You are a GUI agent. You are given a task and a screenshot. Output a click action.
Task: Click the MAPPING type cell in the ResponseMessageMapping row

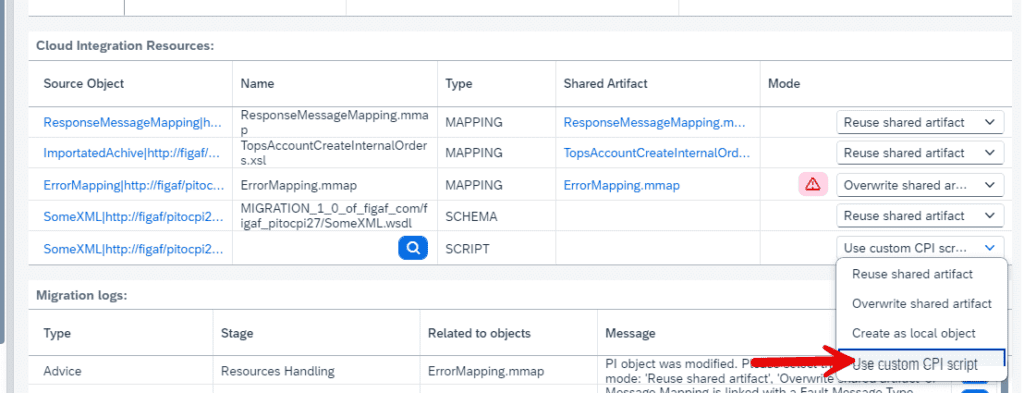473,122
